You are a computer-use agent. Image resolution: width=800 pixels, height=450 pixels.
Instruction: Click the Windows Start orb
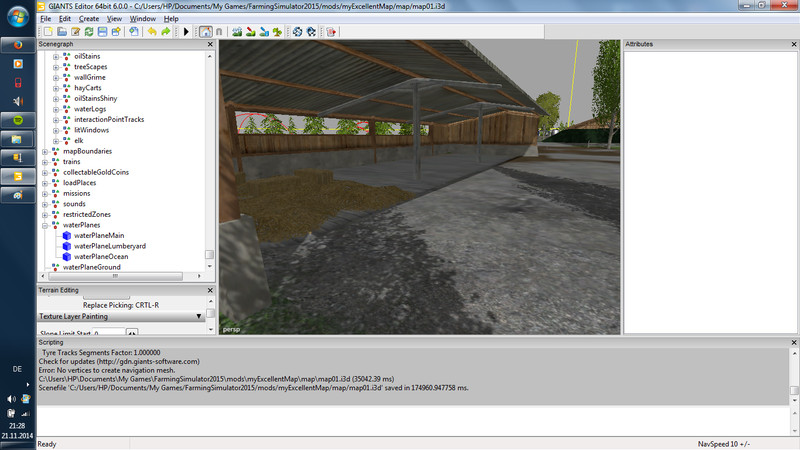click(x=18, y=17)
